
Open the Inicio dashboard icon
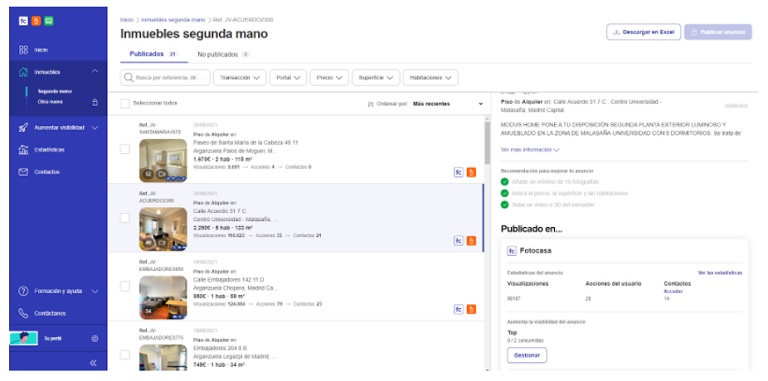tap(23, 50)
